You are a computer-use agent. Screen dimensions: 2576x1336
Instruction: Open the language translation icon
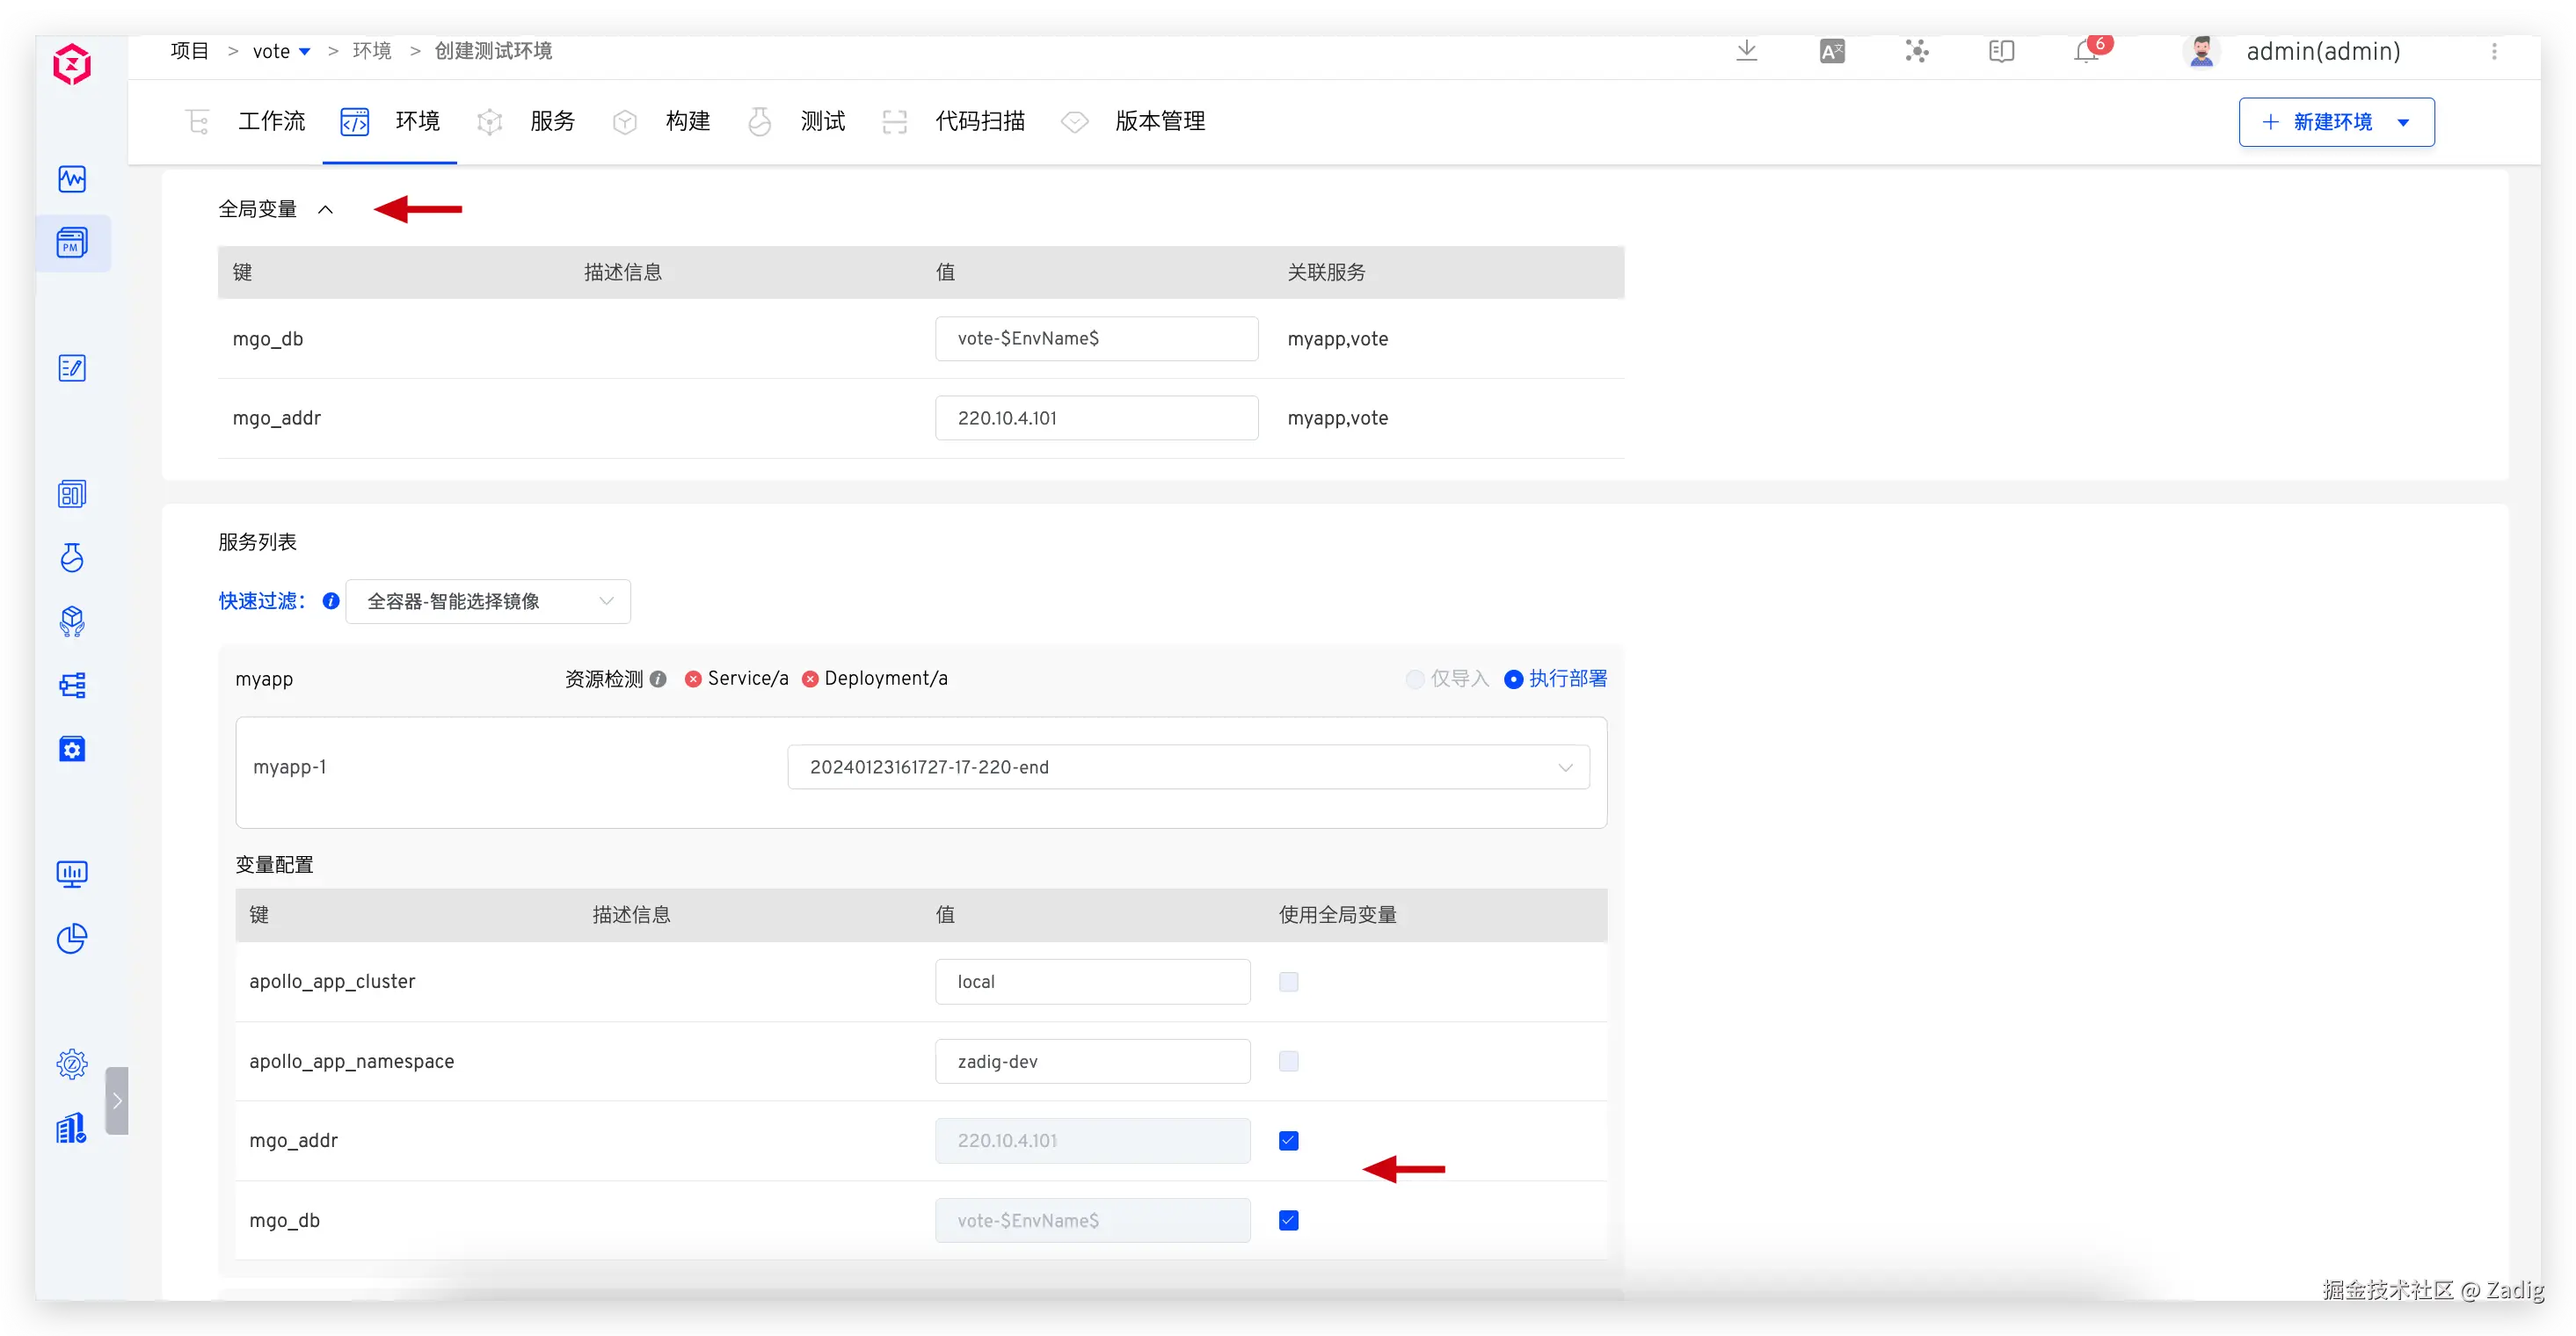pyautogui.click(x=1832, y=51)
